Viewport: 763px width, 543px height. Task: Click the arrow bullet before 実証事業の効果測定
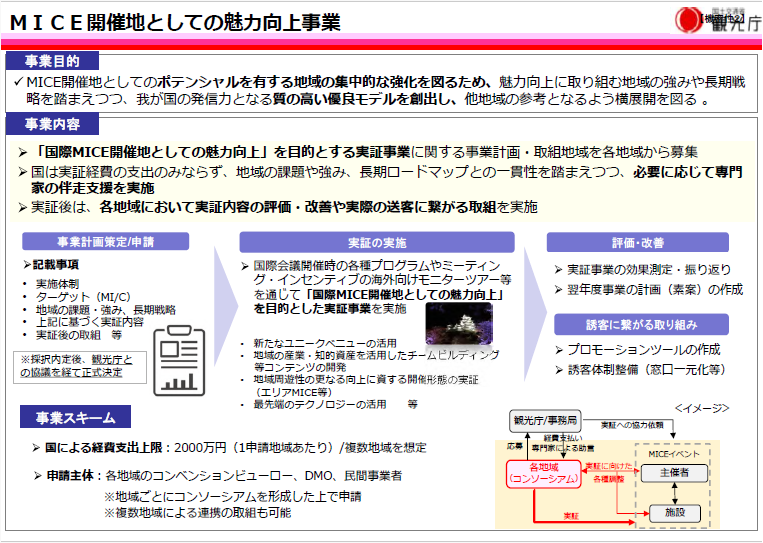560,270
